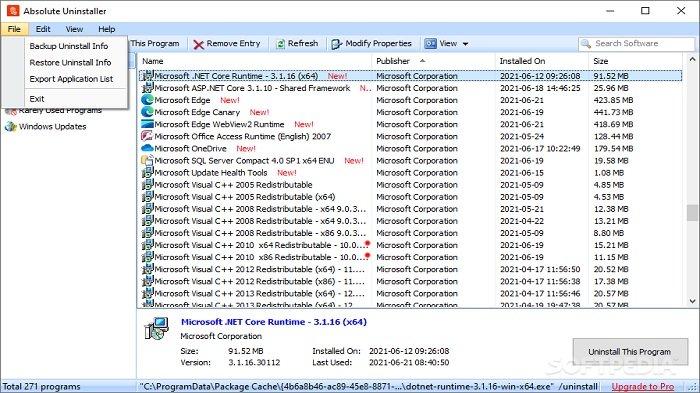Screen dimensions: 700x393
Task: Click the Office Access Runtime row icon
Action: pos(147,136)
